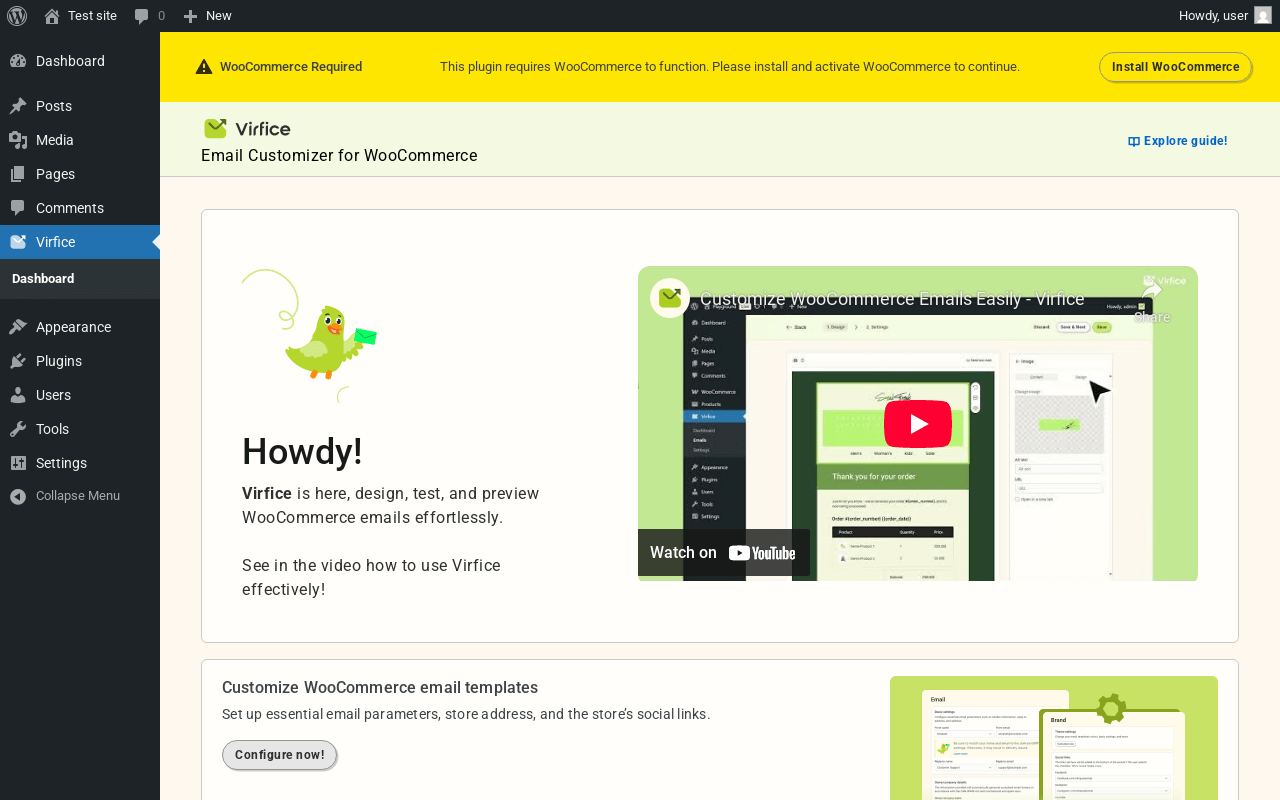Click the Plugins plug icon
Image resolution: width=1280 pixels, height=800 pixels.
pyautogui.click(x=18, y=361)
